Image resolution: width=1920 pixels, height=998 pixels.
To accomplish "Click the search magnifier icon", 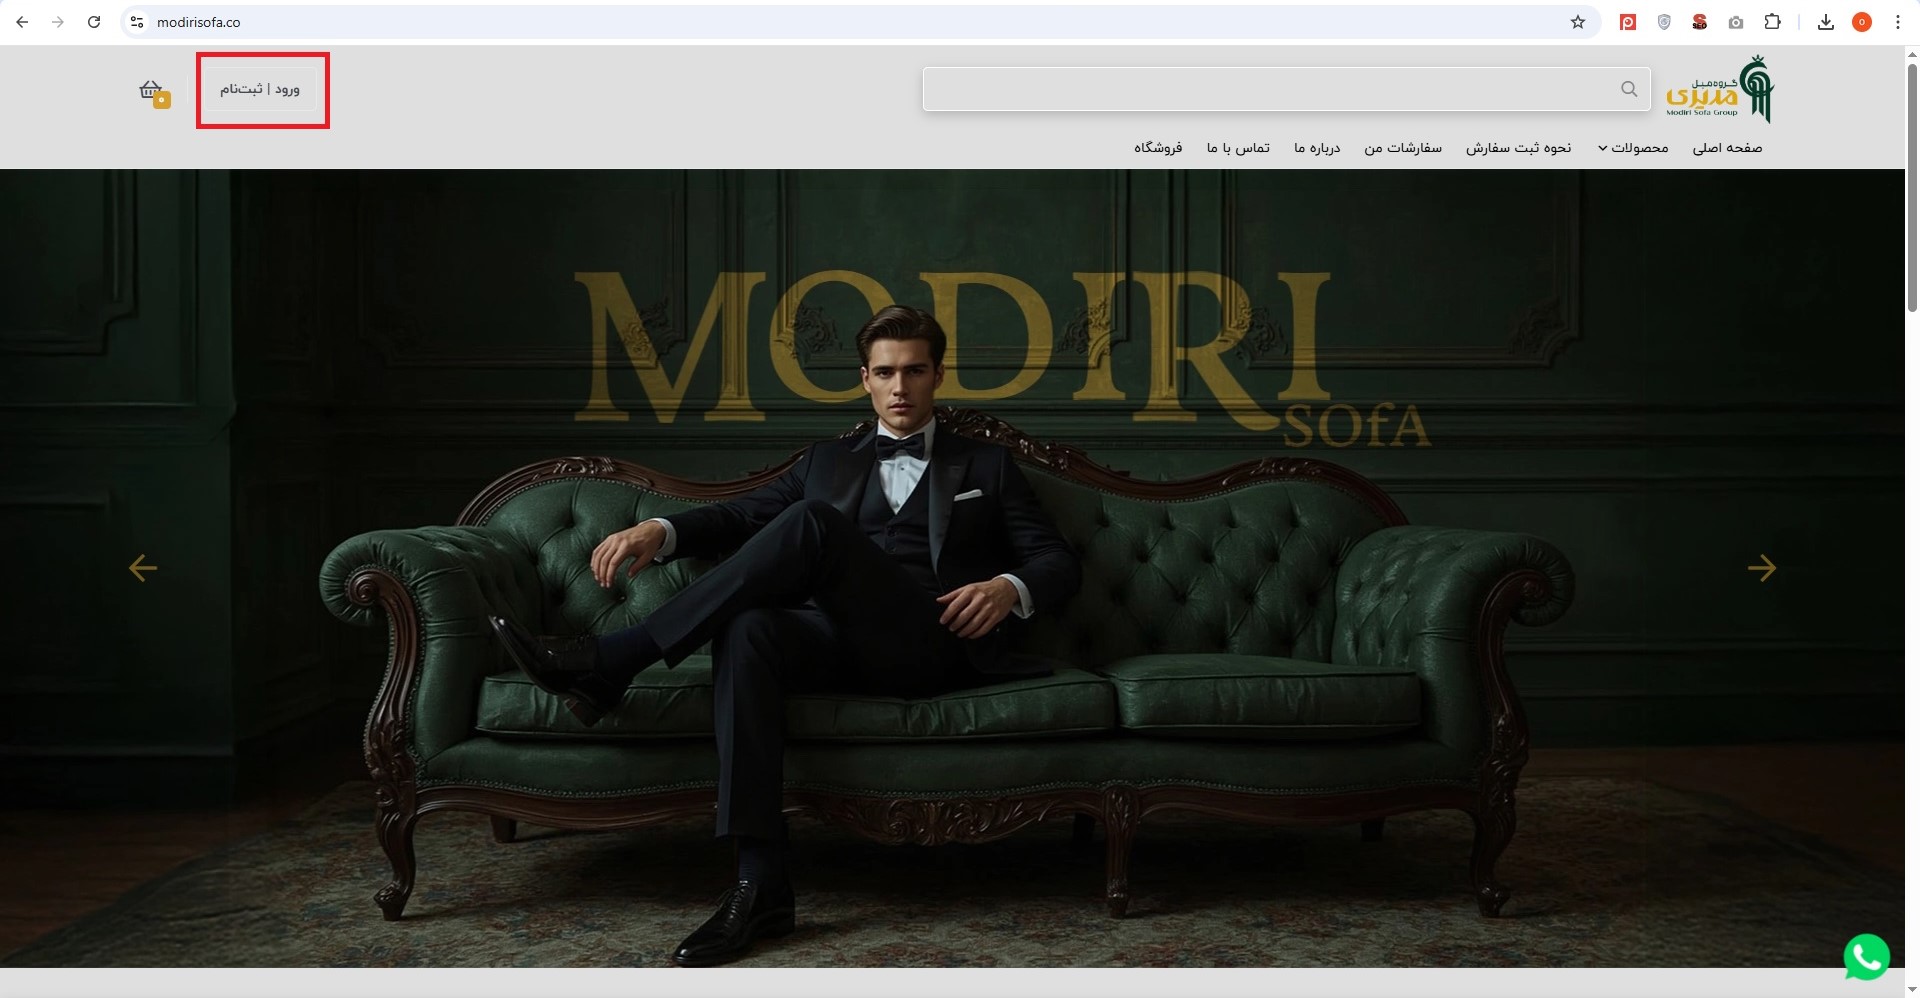I will pos(1629,89).
